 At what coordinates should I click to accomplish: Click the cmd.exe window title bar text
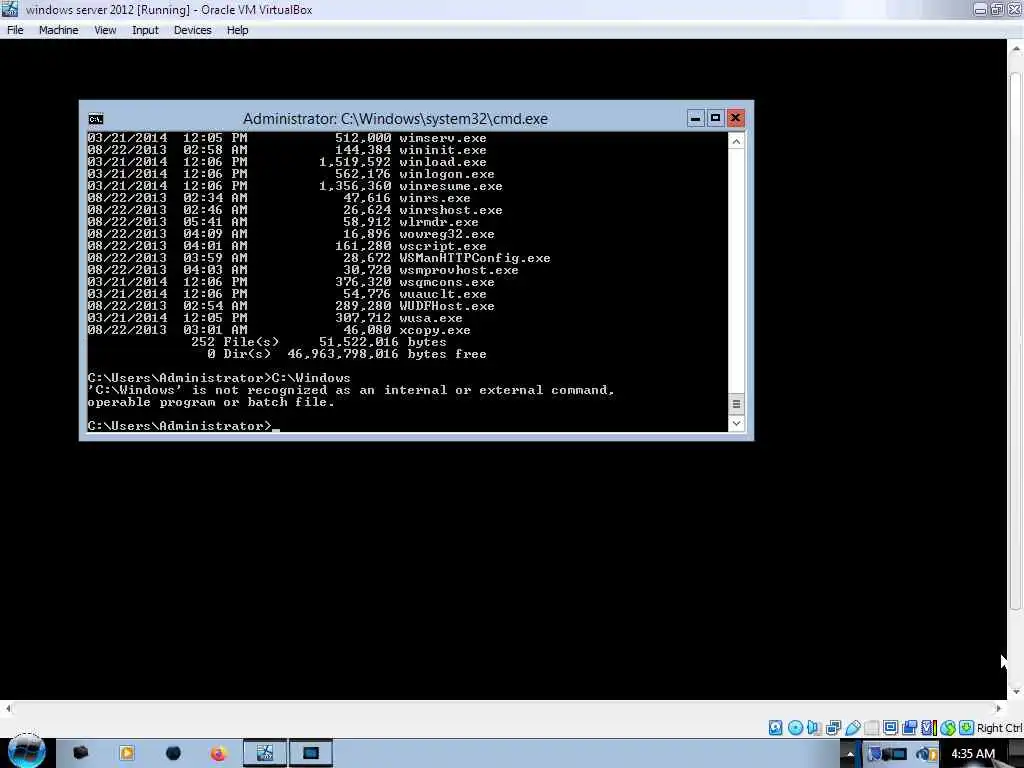395,119
